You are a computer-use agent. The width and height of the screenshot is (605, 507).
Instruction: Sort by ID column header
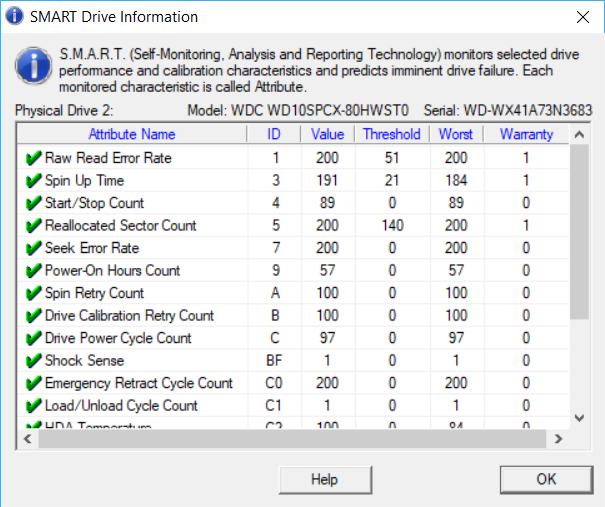click(x=274, y=134)
